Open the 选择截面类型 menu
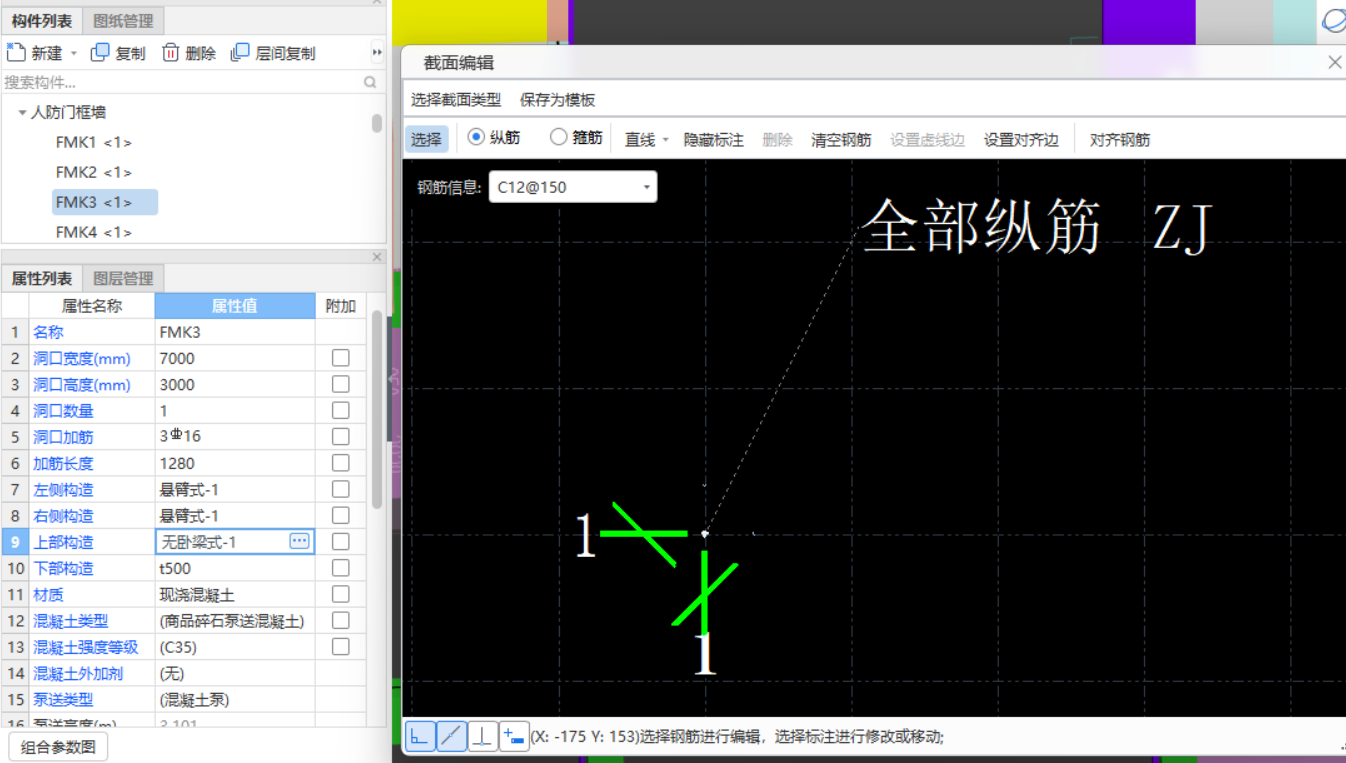This screenshot has height=763, width=1346. [456, 100]
